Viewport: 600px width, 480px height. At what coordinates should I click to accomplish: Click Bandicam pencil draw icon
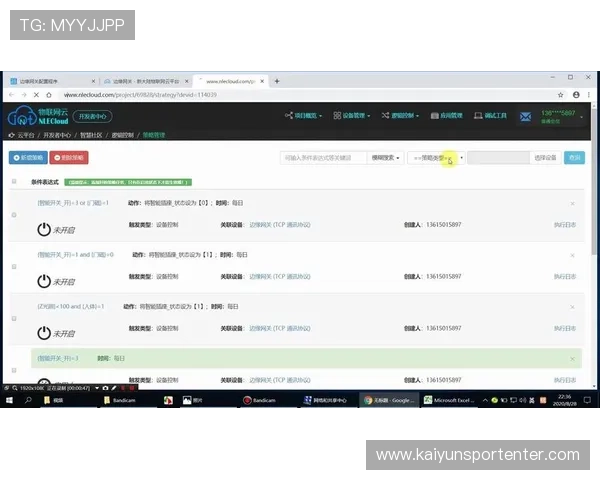coord(114,388)
